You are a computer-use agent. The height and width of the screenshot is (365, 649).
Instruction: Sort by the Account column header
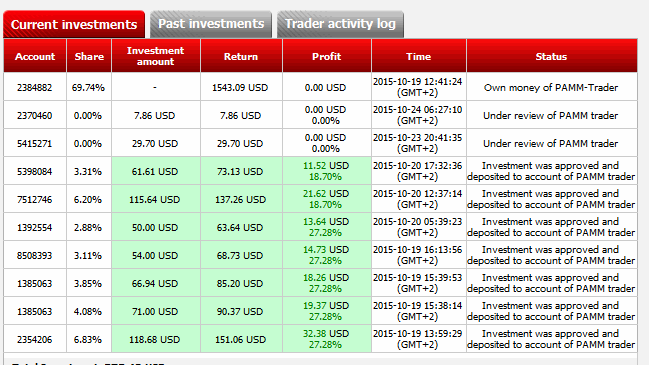click(35, 56)
